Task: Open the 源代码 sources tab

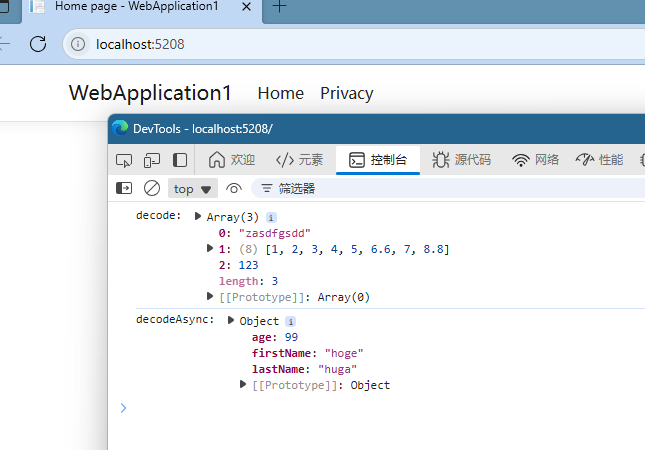Action: pyautogui.click(x=461, y=160)
